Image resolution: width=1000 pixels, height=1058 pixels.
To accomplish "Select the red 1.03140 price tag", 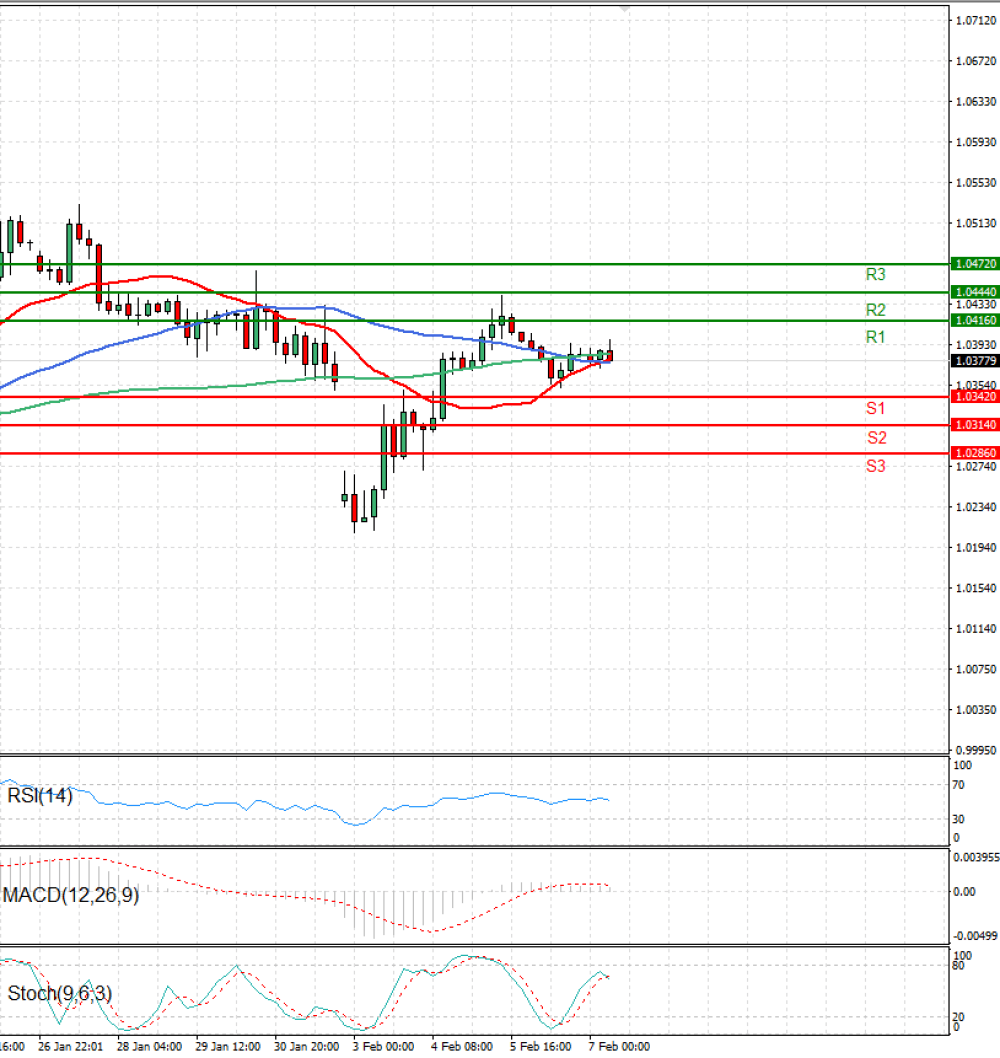I will coord(974,425).
